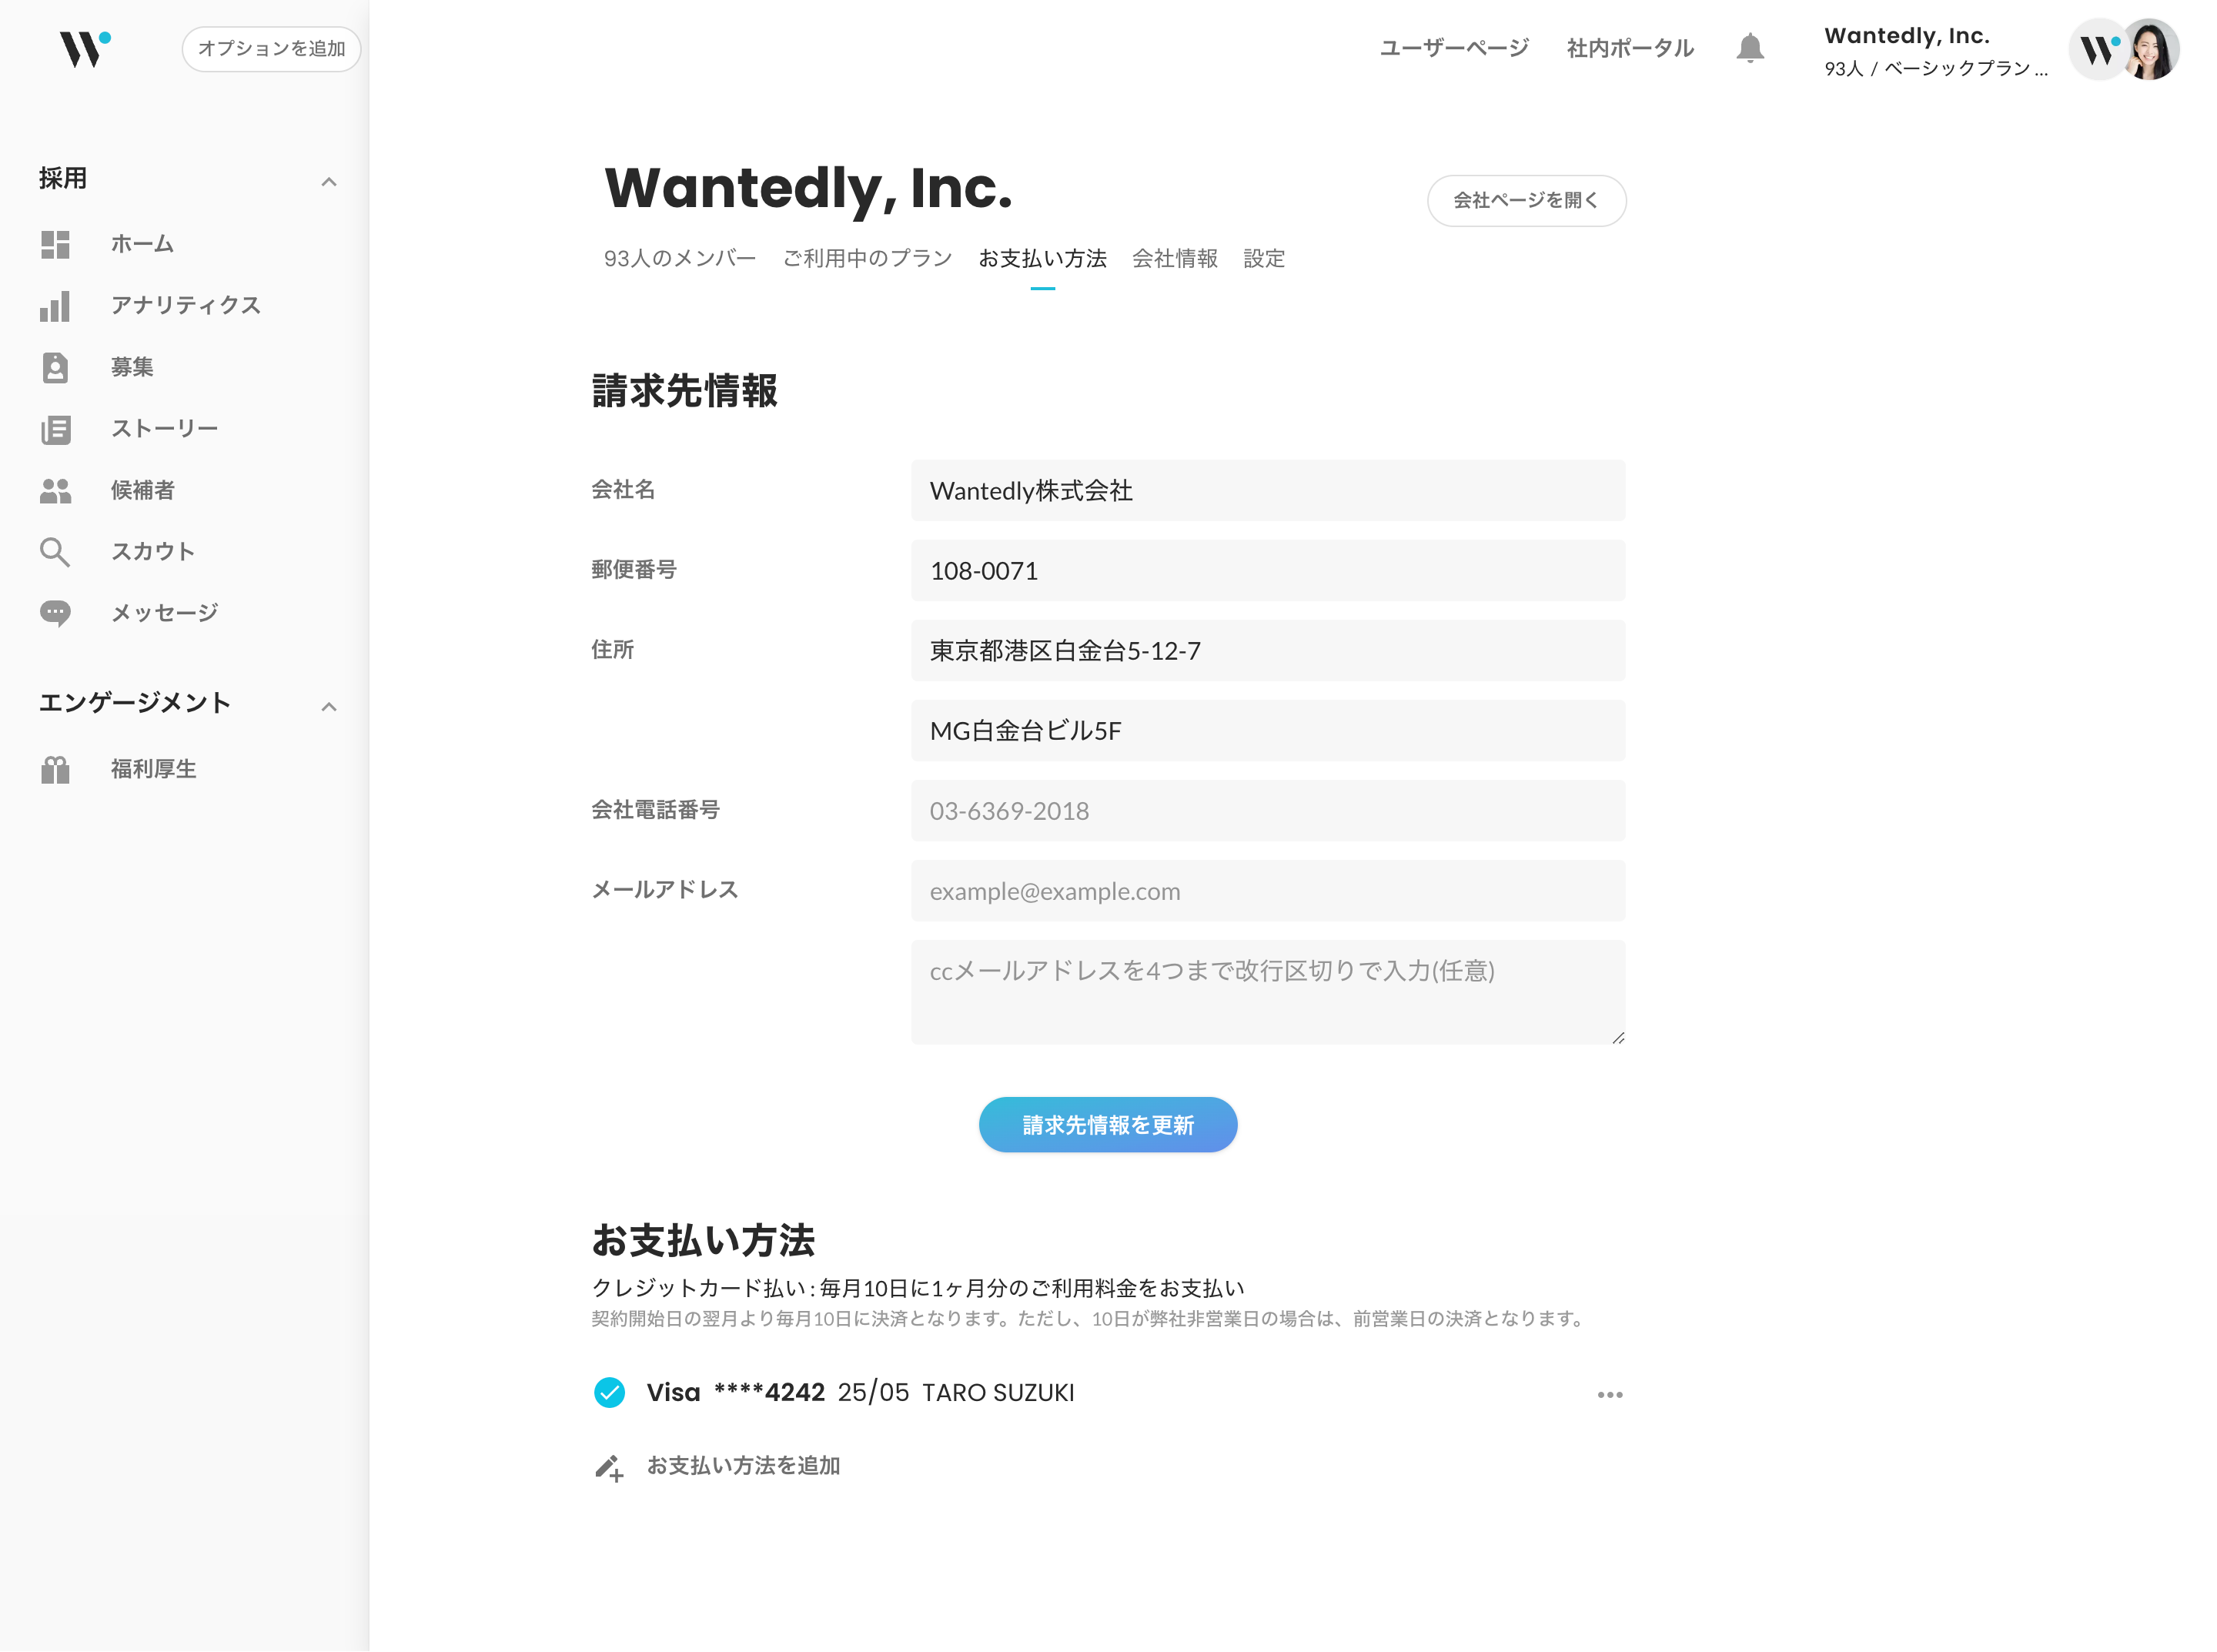The height and width of the screenshot is (1652, 2217).
Task: Open the 候補者 people icon
Action: point(55,490)
